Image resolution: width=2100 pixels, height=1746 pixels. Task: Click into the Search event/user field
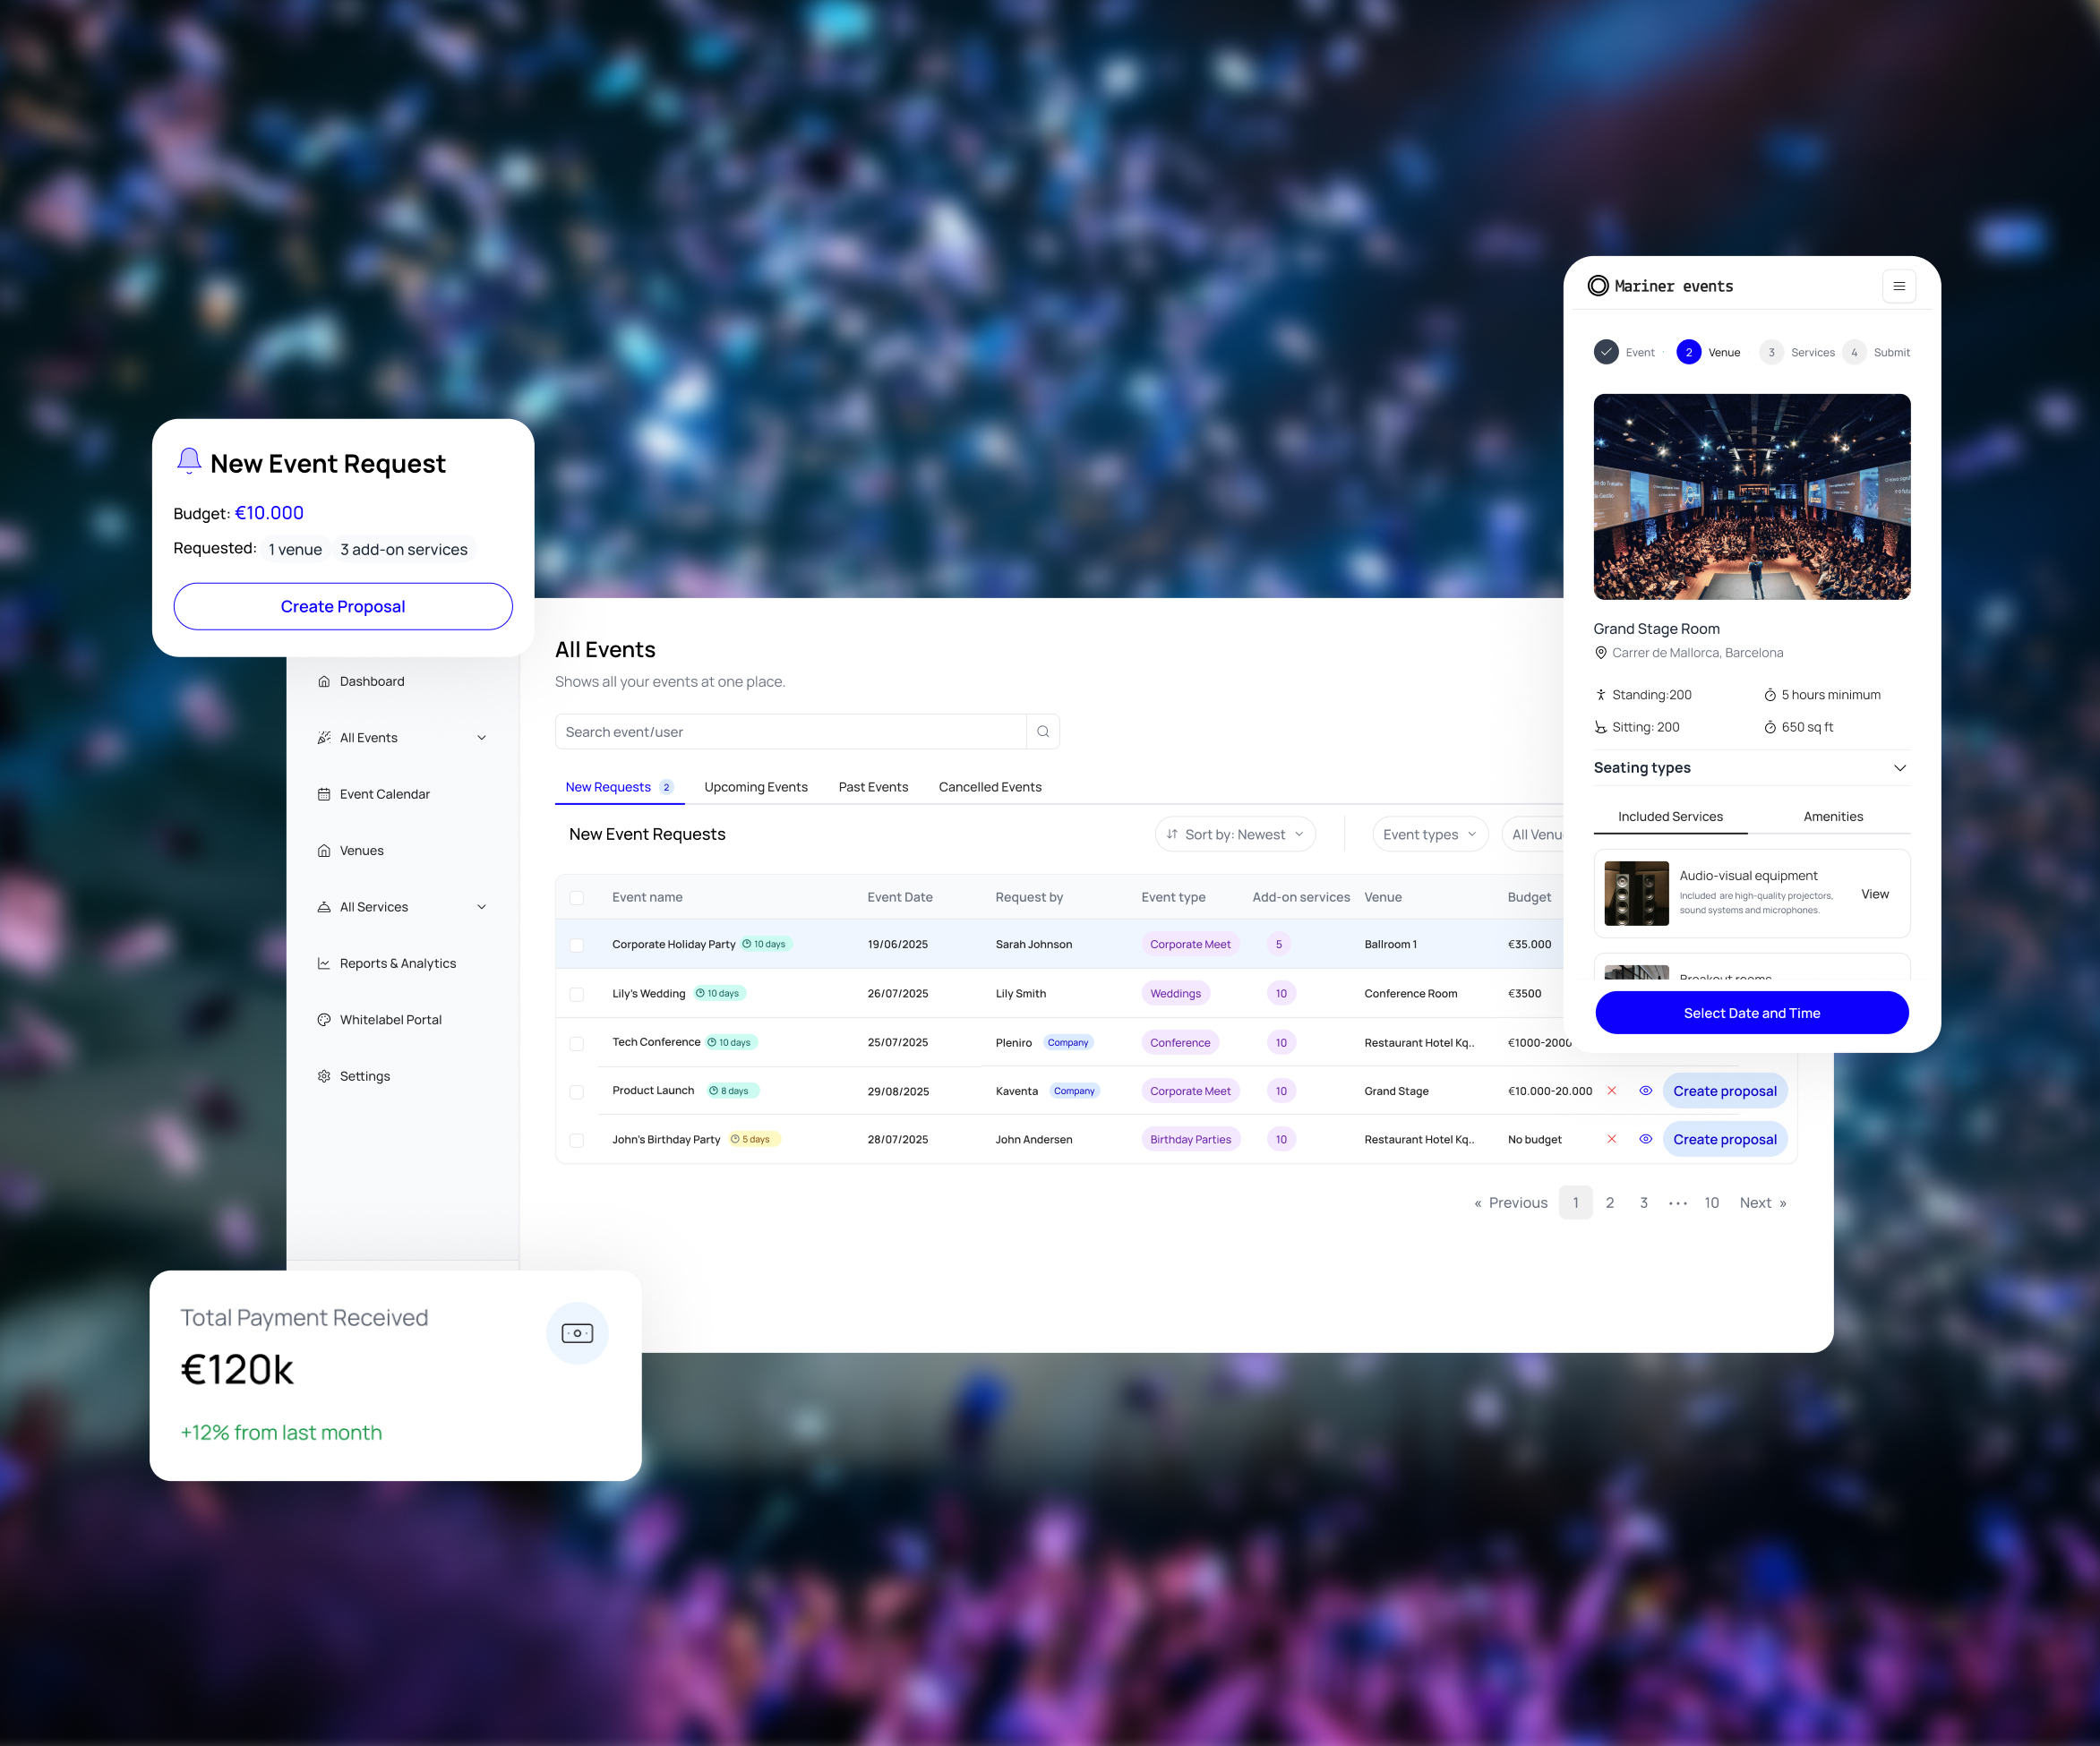[790, 732]
